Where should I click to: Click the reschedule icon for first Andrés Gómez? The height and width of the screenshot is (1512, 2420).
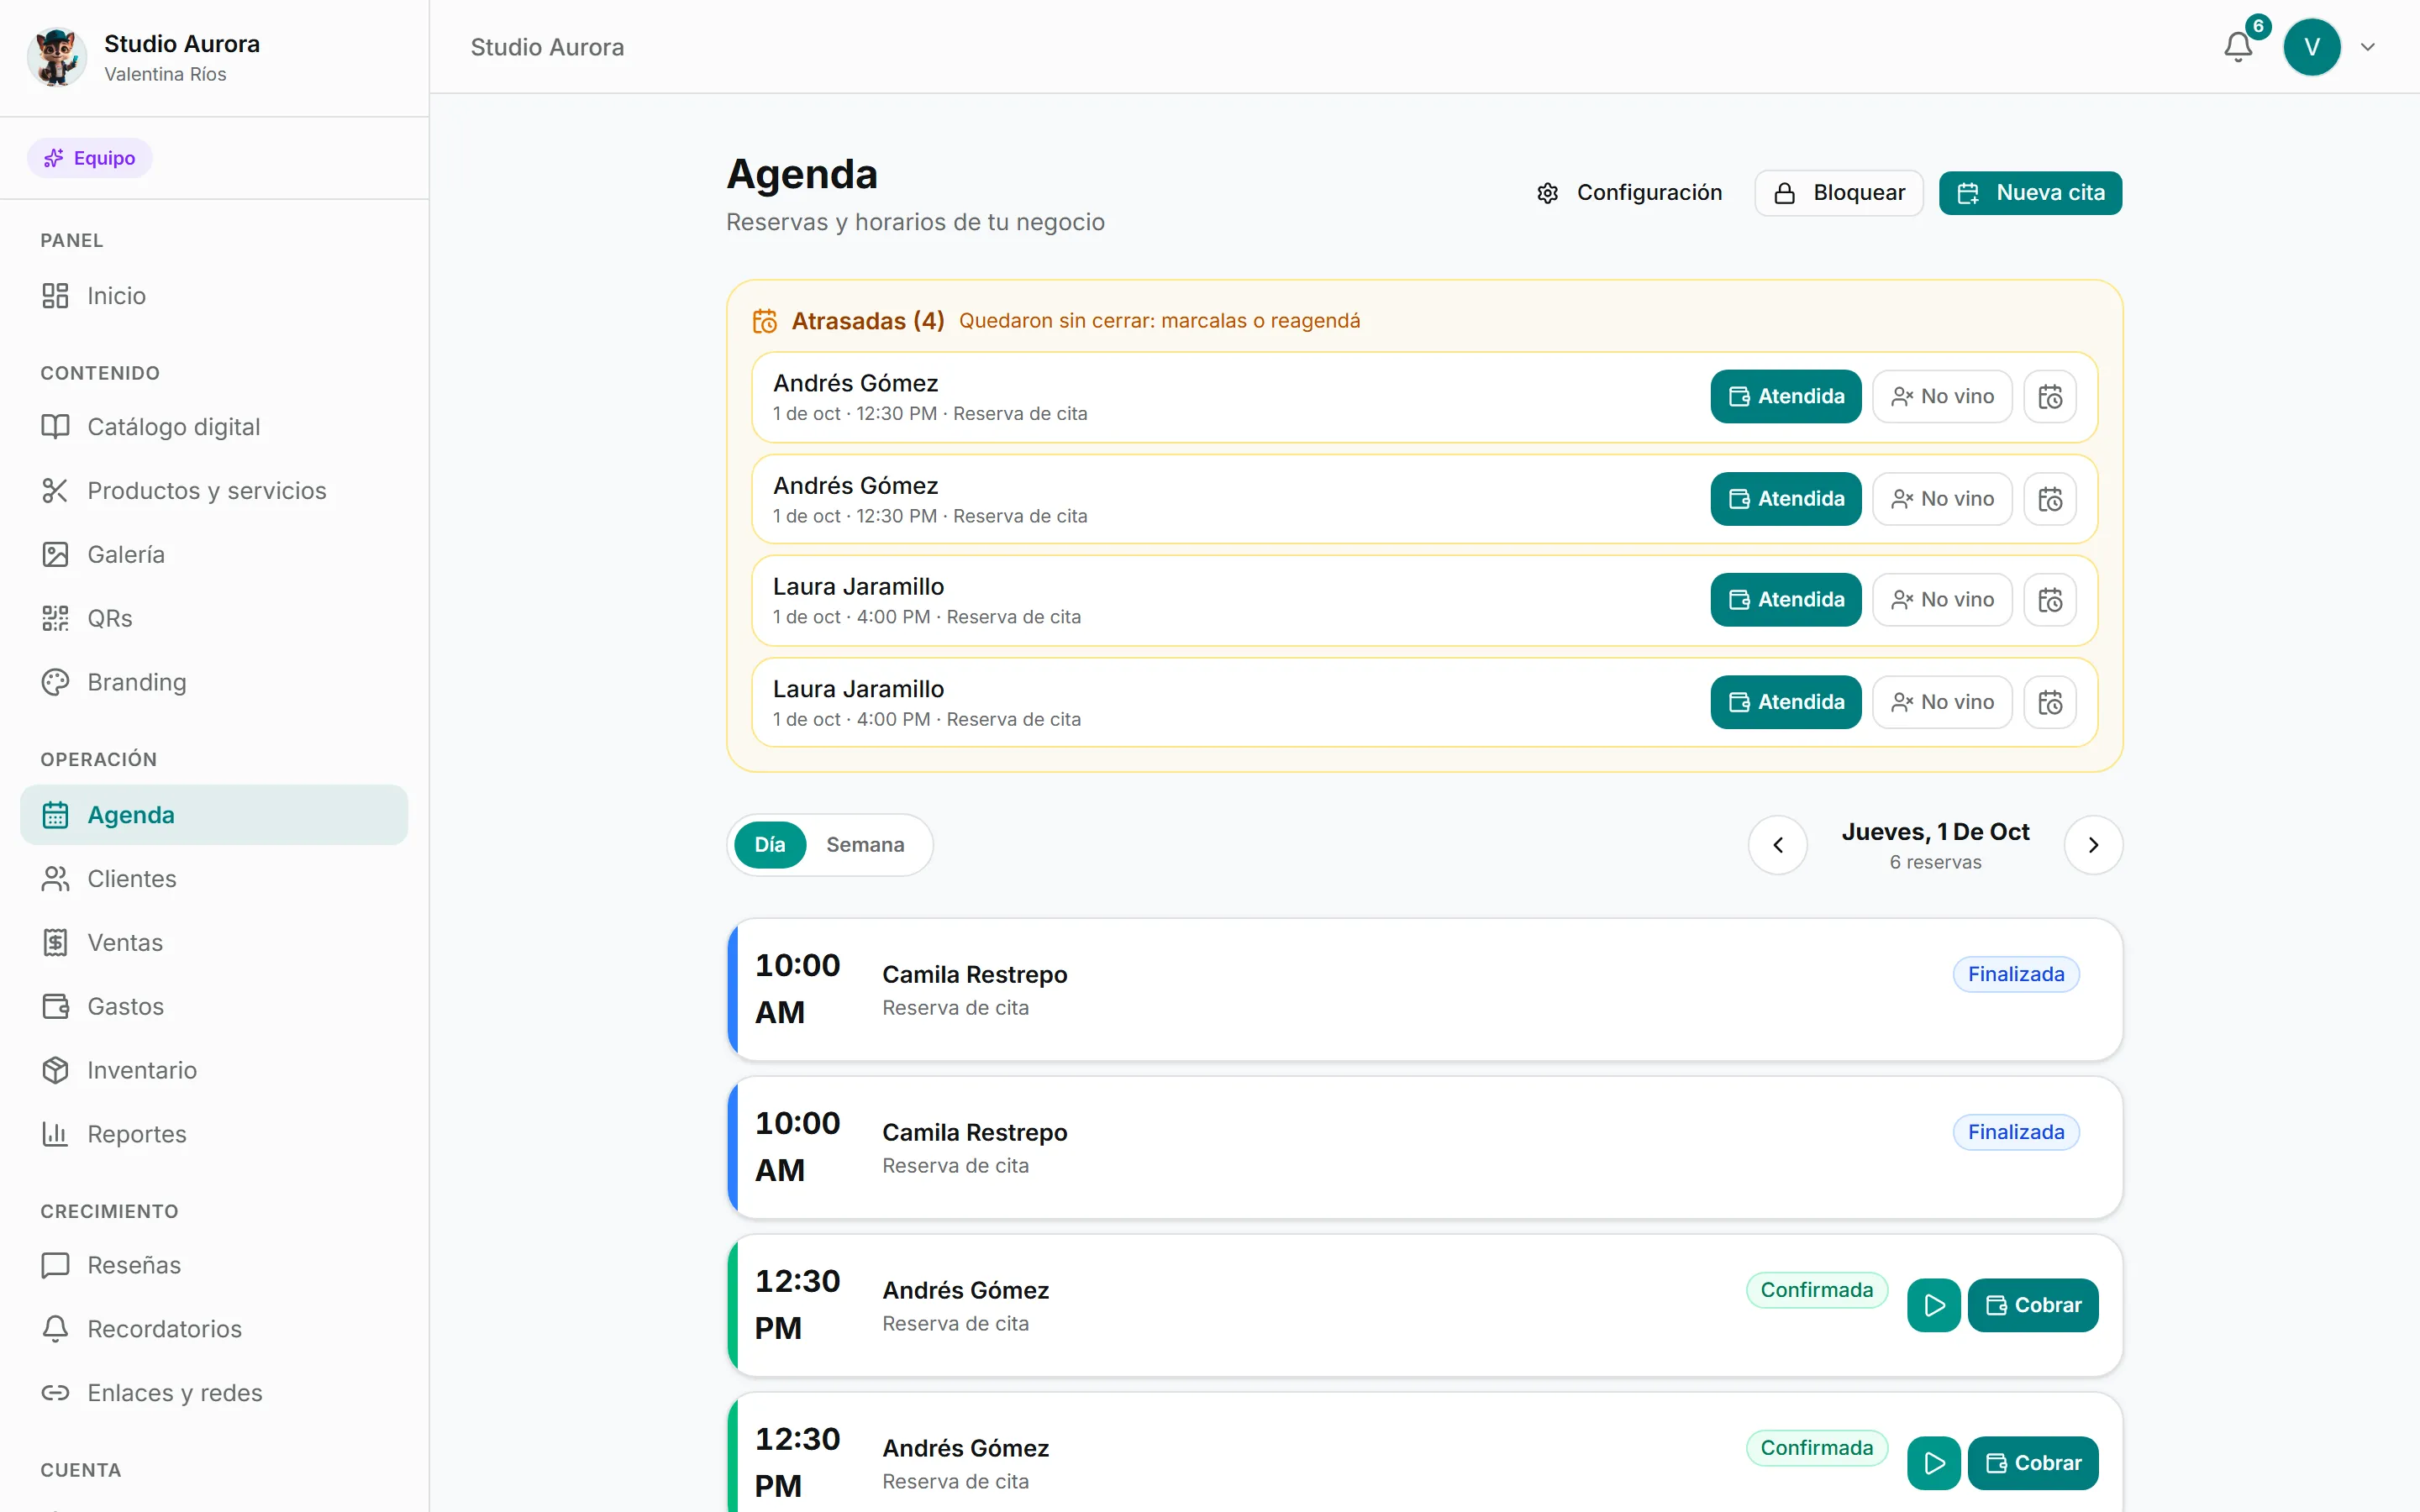point(2050,397)
